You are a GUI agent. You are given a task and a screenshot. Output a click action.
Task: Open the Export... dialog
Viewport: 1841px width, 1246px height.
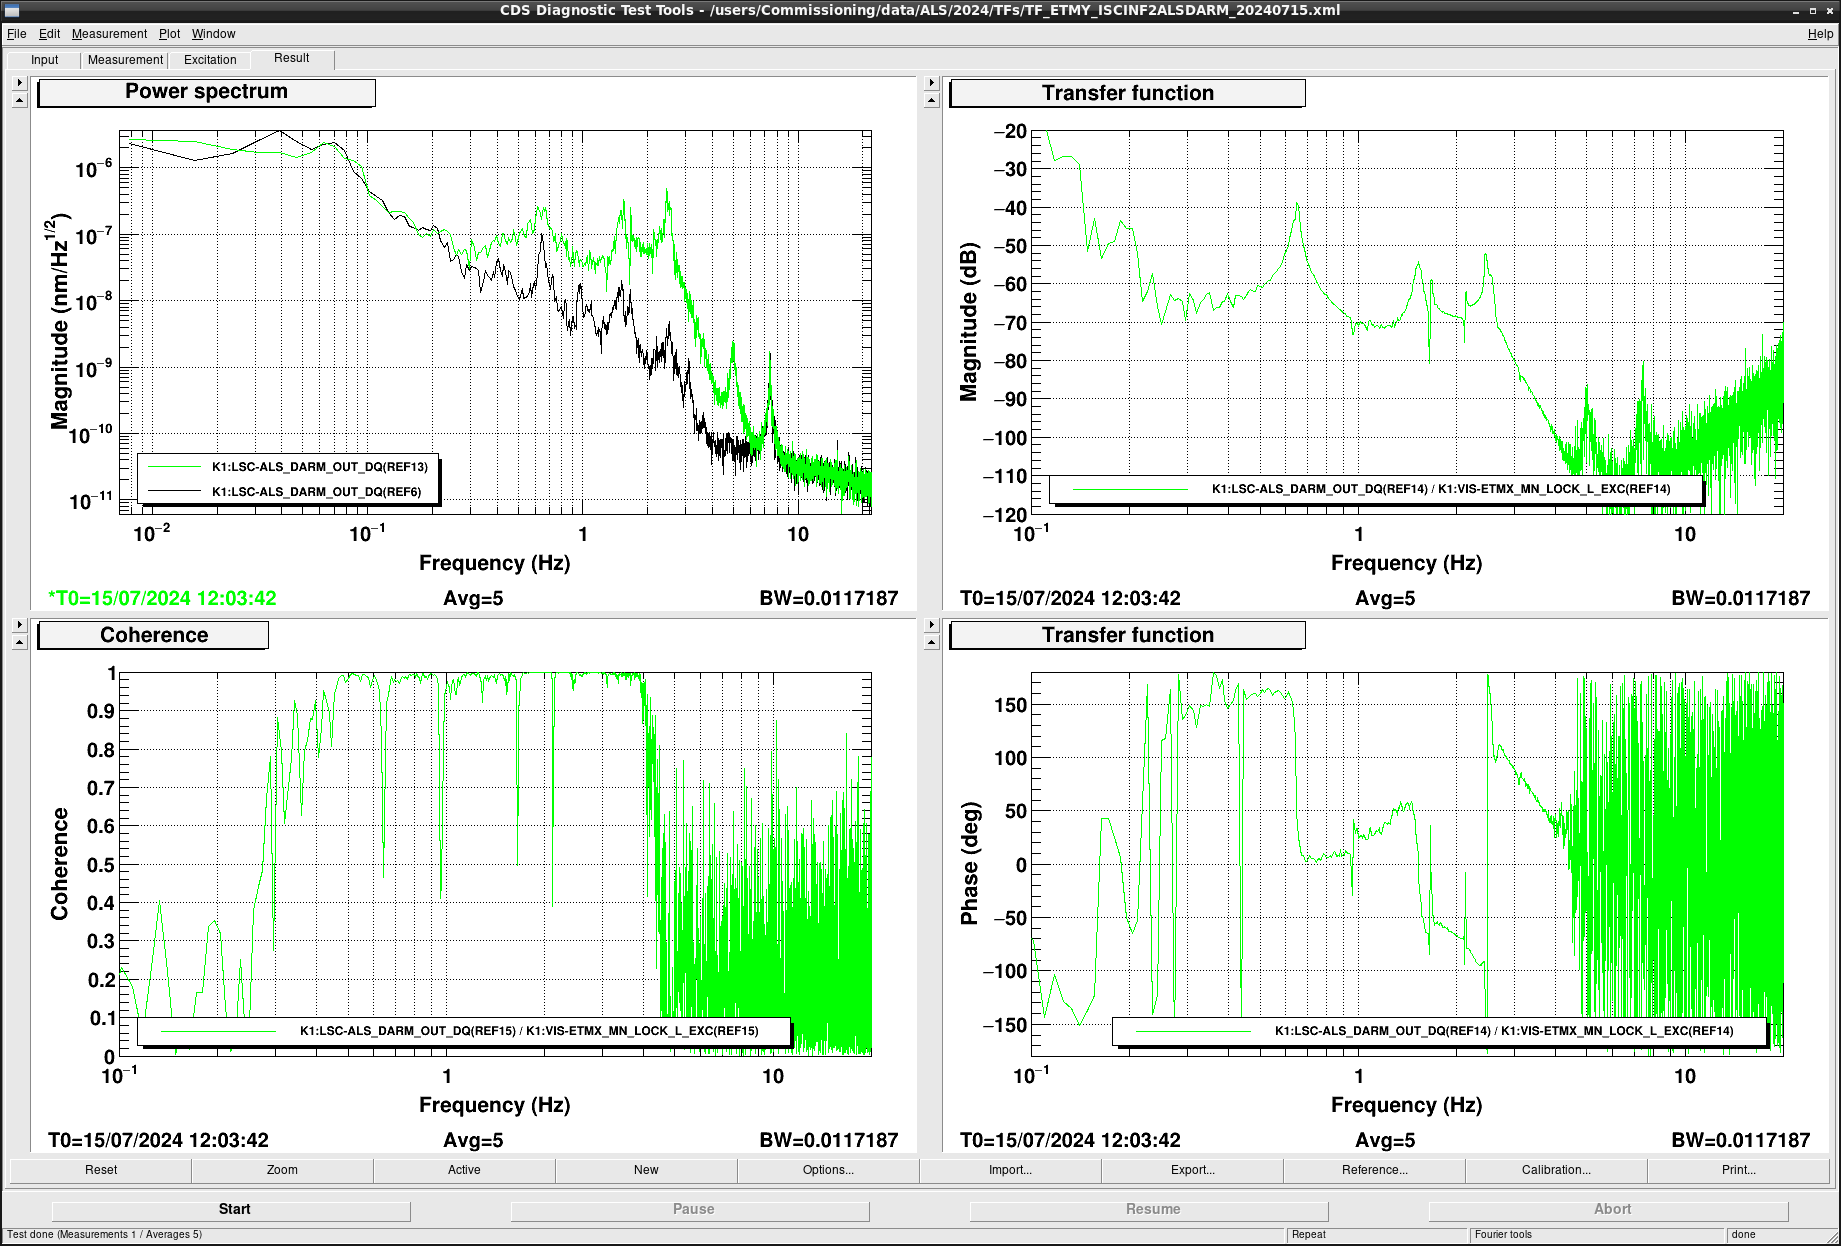click(1192, 1170)
